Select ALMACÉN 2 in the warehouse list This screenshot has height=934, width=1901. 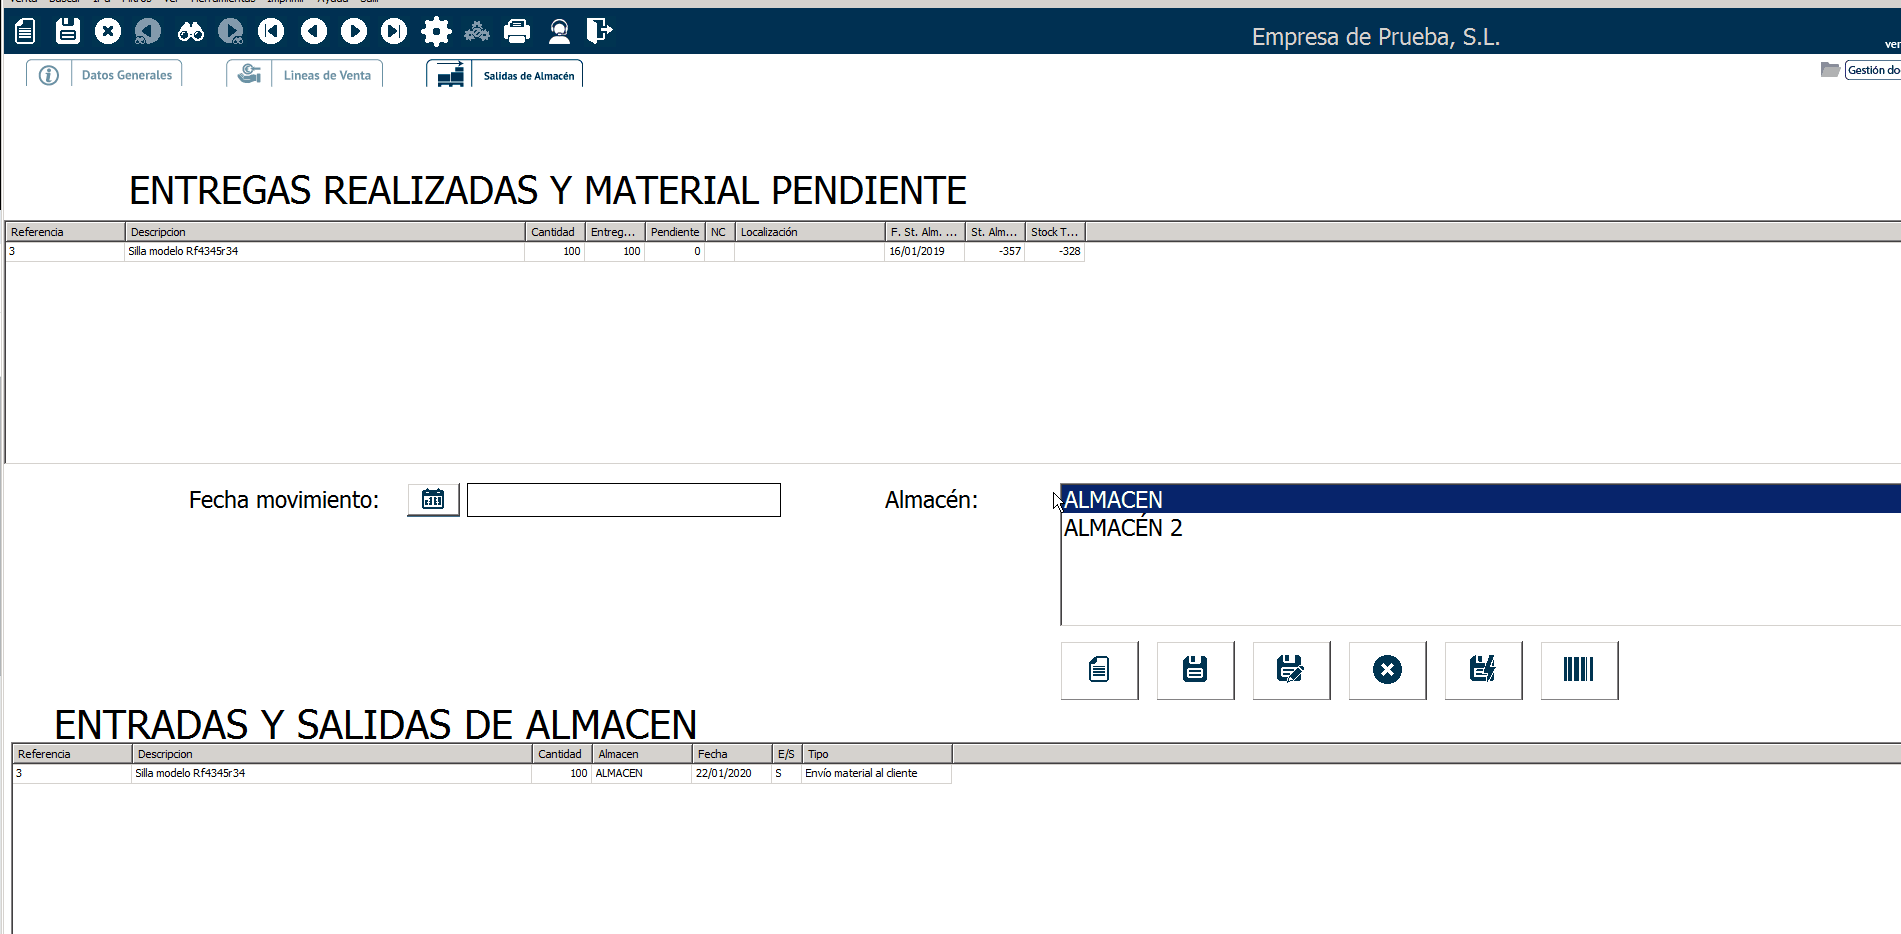click(1123, 528)
